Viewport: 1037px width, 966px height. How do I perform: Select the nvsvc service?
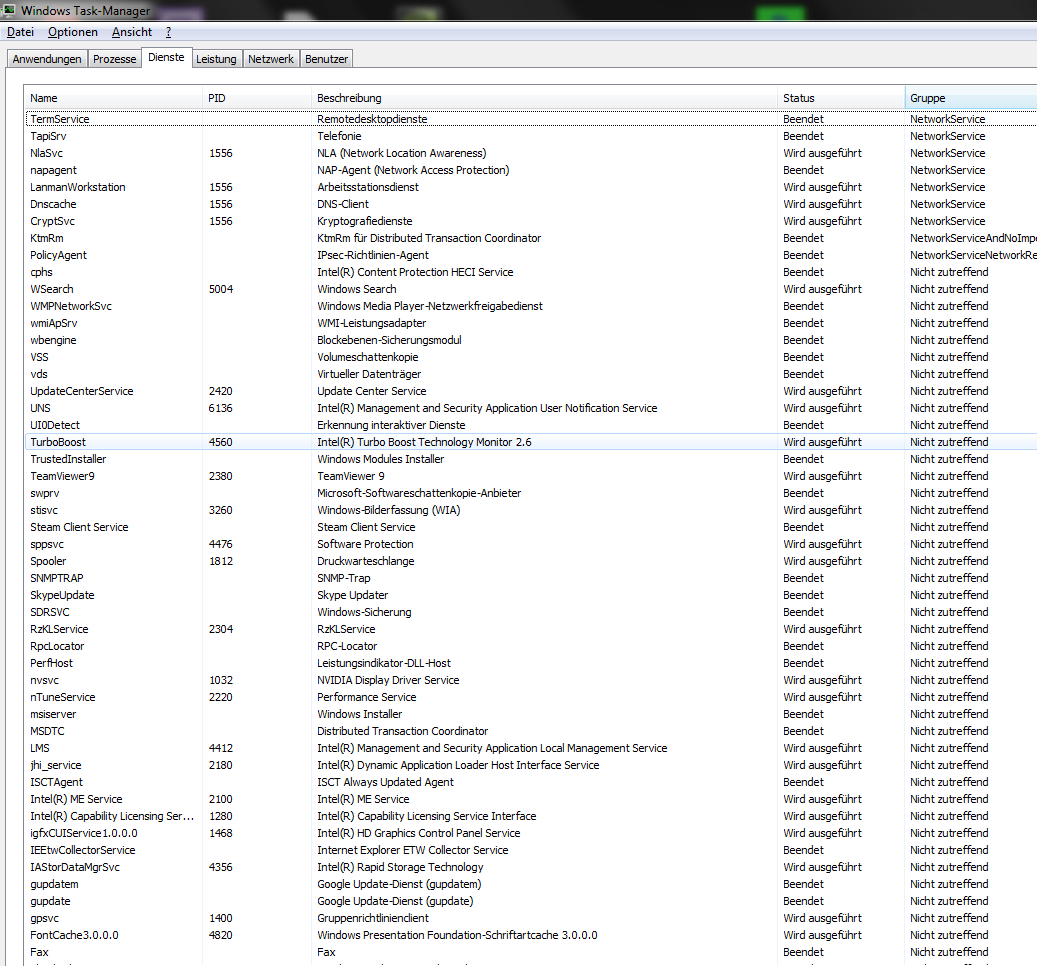point(531,680)
